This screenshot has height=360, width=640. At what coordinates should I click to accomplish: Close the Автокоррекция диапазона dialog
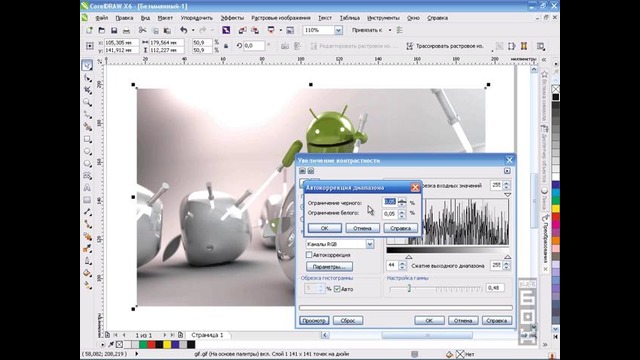tap(415, 187)
